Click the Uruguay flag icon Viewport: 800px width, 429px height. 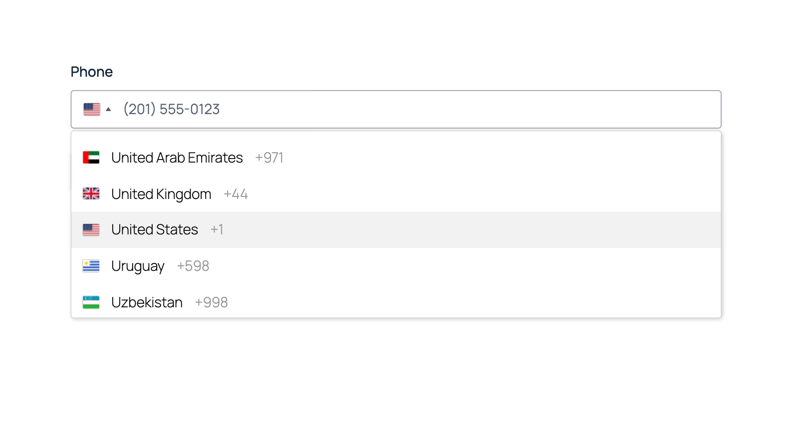(x=91, y=266)
